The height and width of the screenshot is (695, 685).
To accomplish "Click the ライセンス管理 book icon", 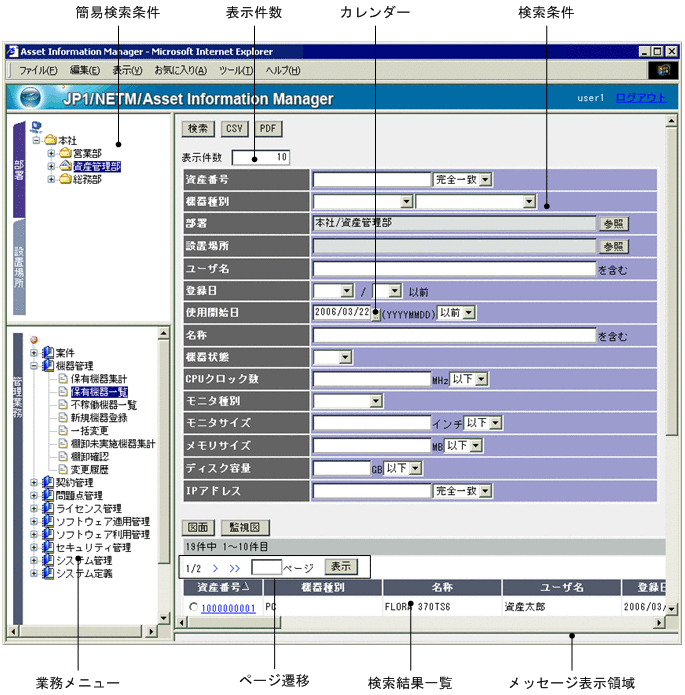I will (x=48, y=508).
